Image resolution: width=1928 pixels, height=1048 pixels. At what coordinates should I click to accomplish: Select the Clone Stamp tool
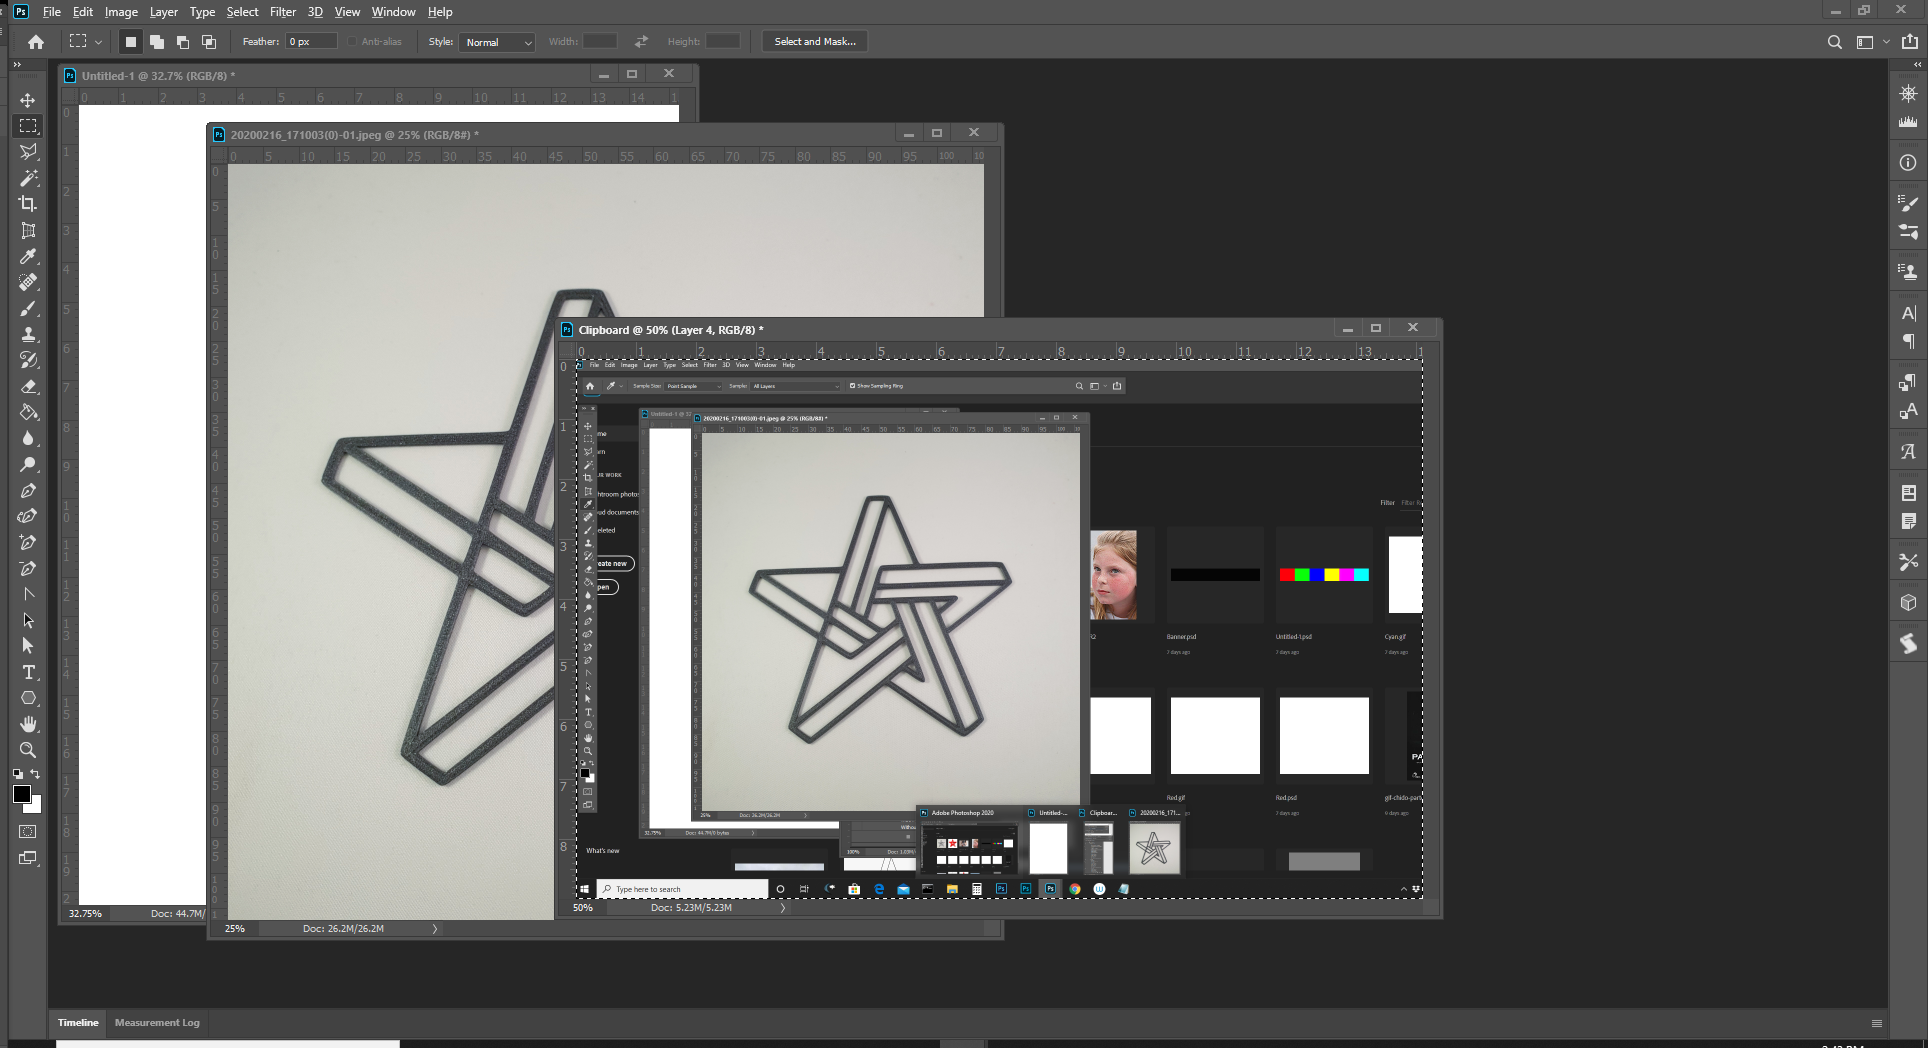[x=28, y=335]
